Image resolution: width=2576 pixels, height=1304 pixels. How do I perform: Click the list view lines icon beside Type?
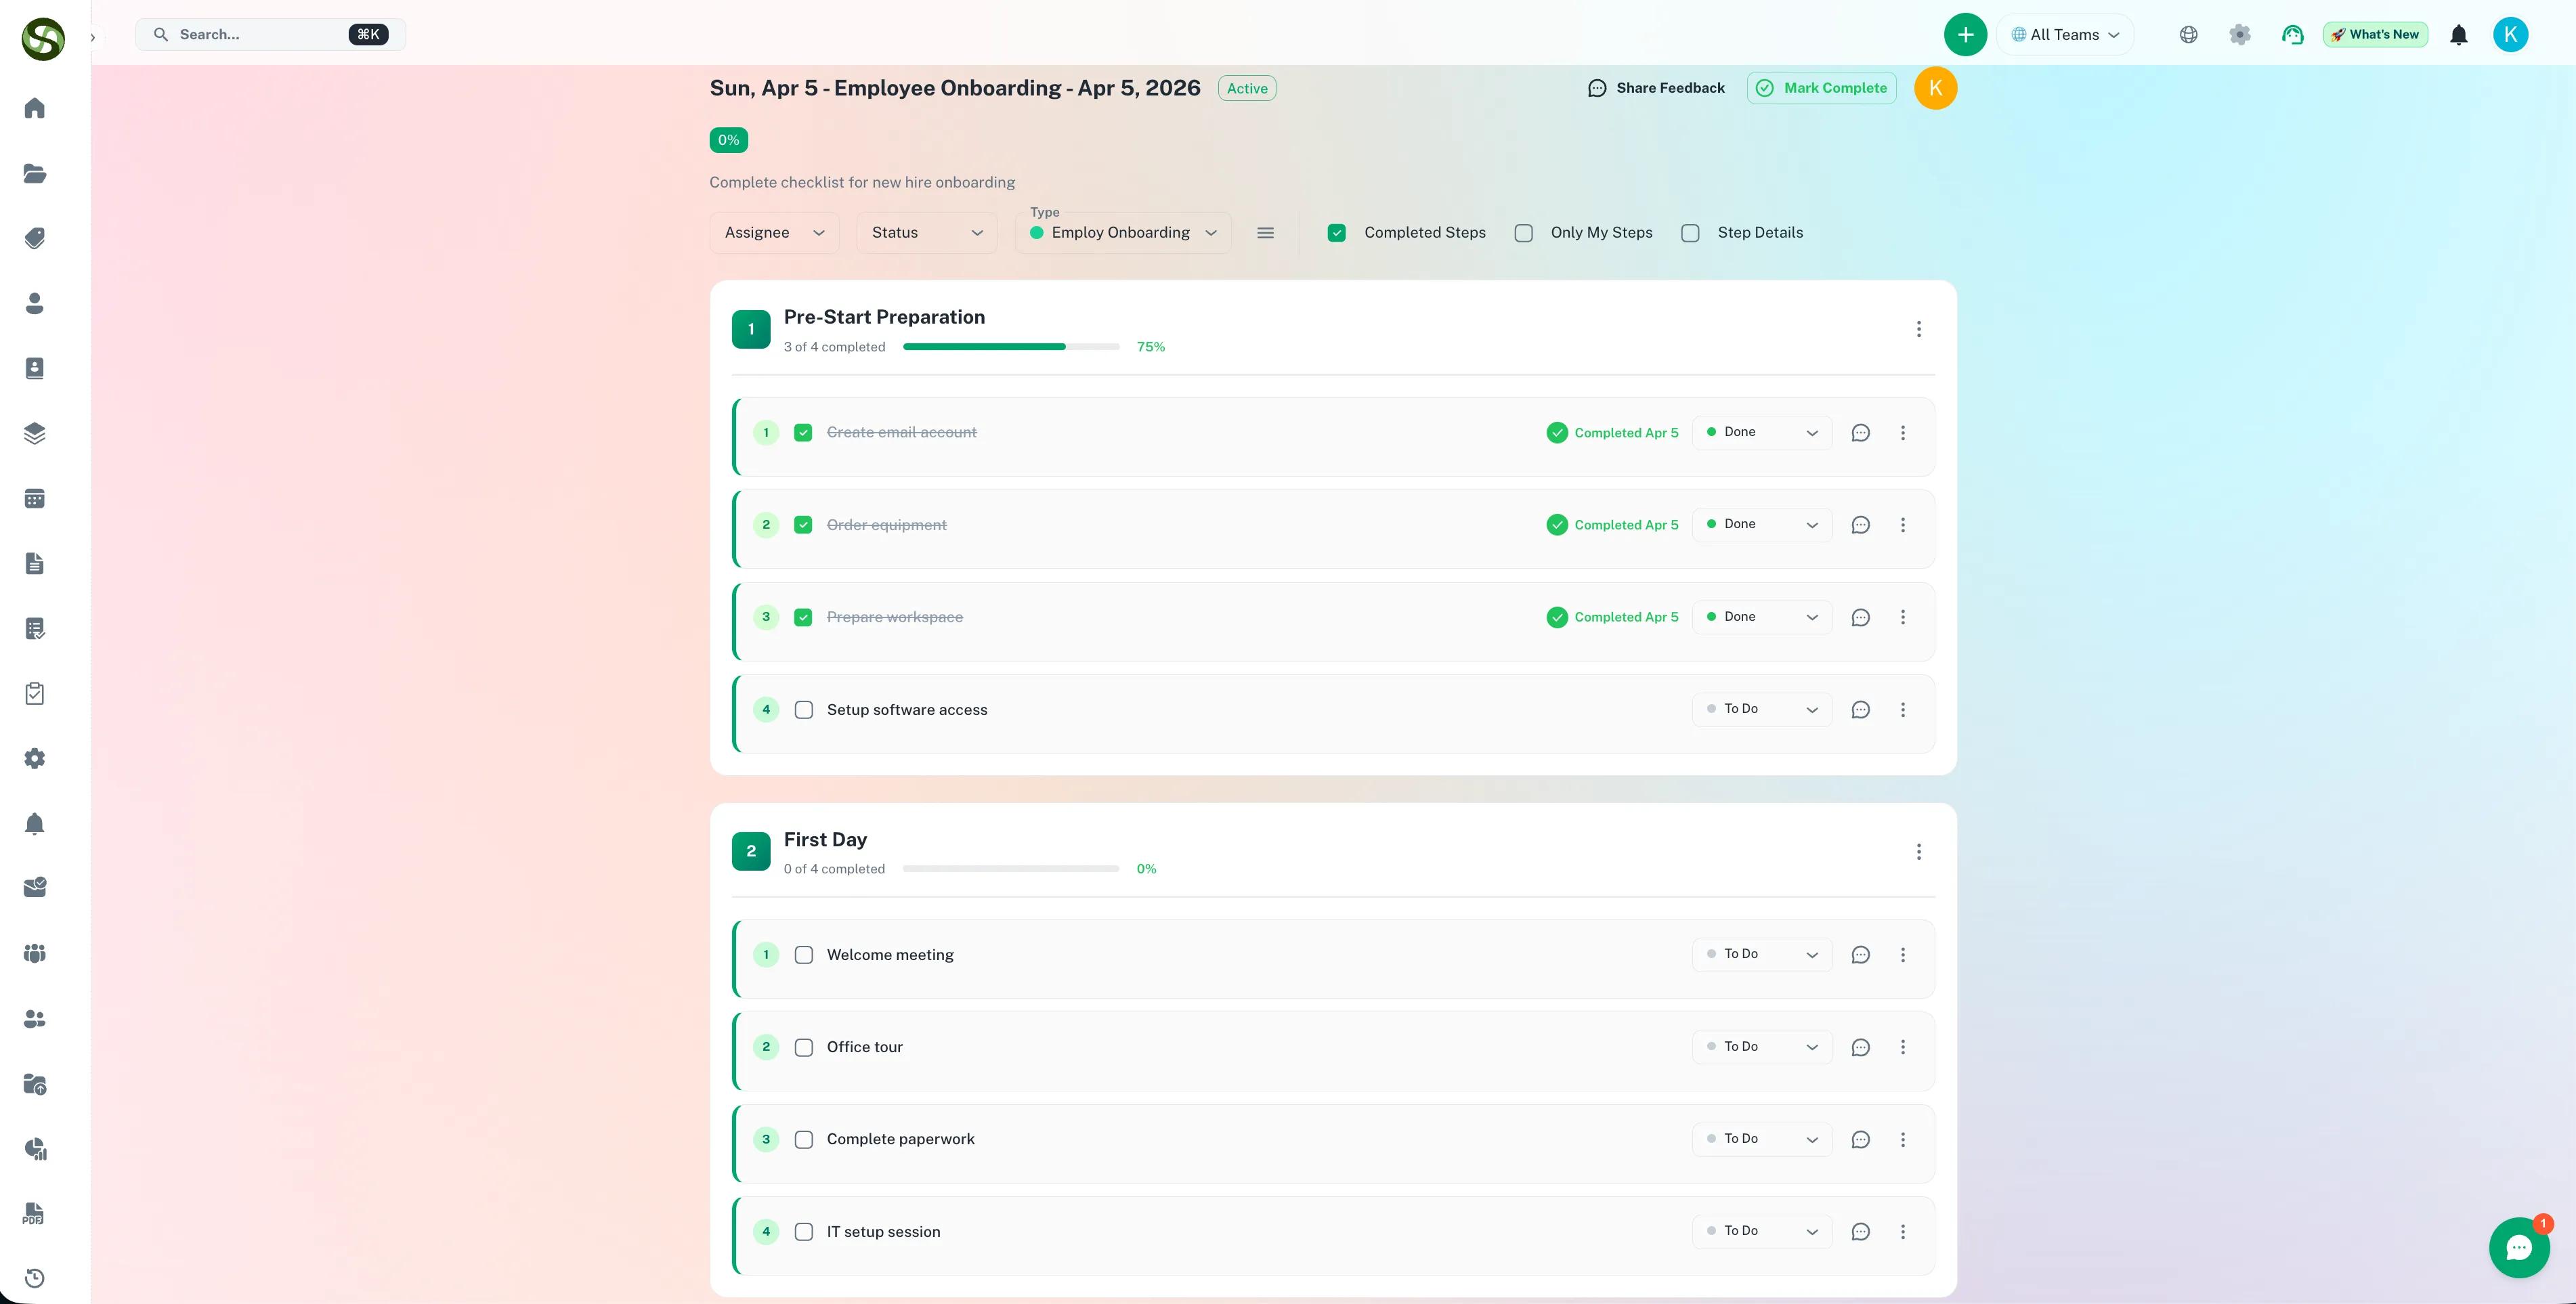(x=1265, y=233)
